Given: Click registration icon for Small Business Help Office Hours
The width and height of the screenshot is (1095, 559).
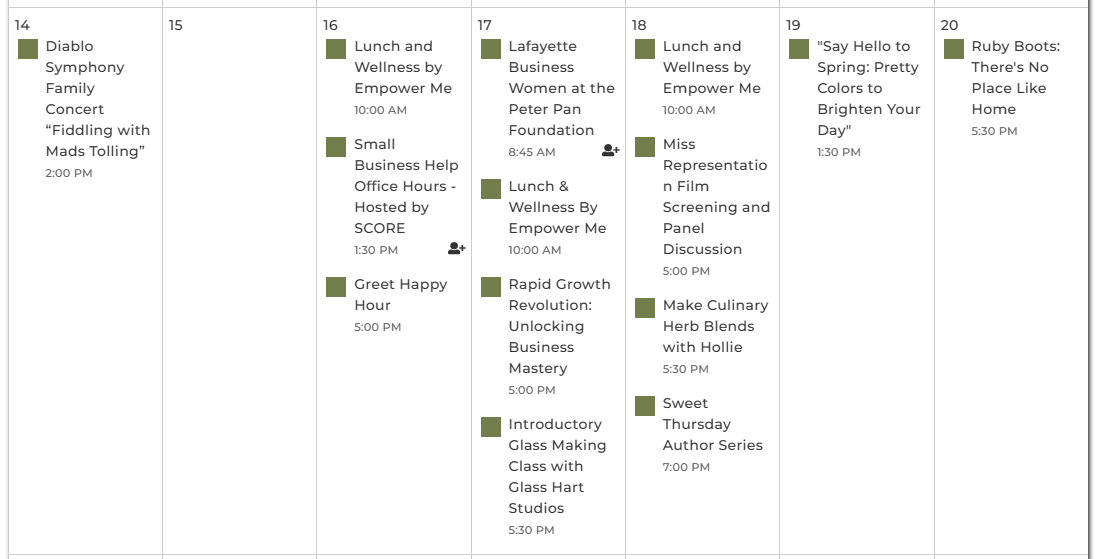Looking at the screenshot, I should [x=456, y=249].
